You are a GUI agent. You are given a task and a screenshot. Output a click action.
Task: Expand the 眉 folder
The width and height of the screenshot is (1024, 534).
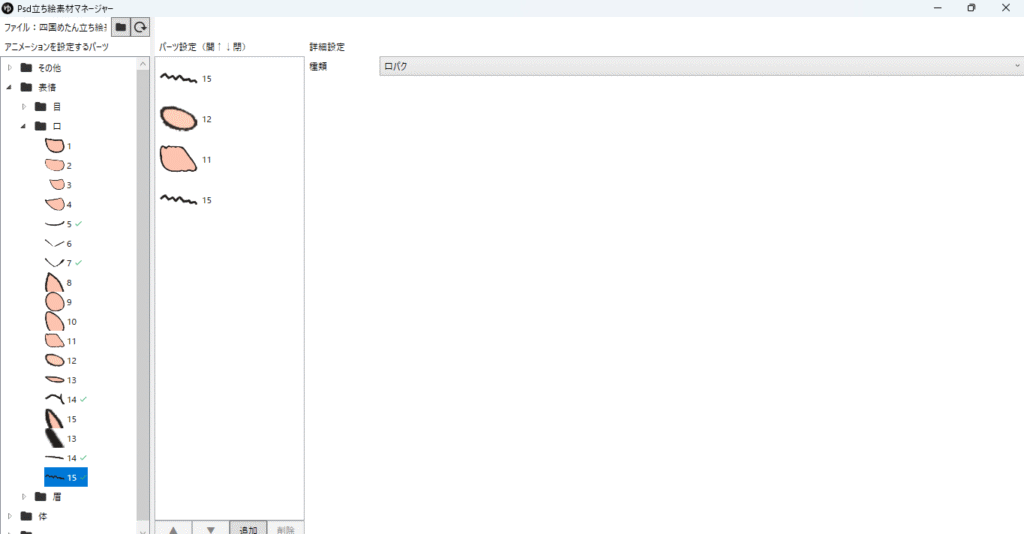point(24,496)
